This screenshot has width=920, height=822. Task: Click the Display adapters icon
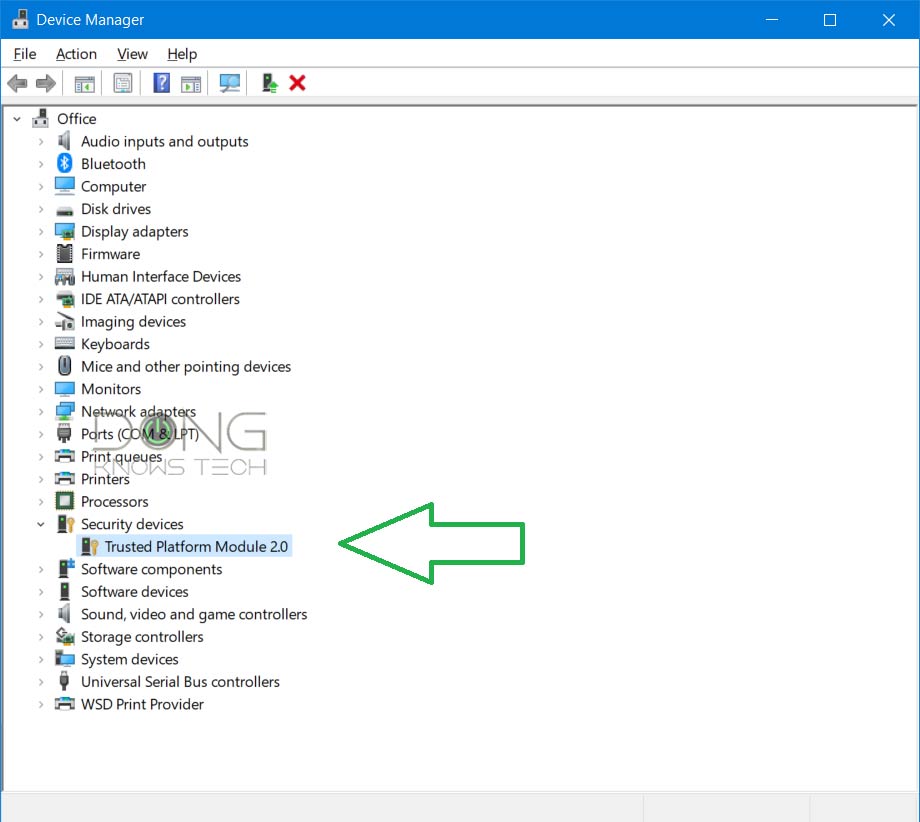point(65,231)
